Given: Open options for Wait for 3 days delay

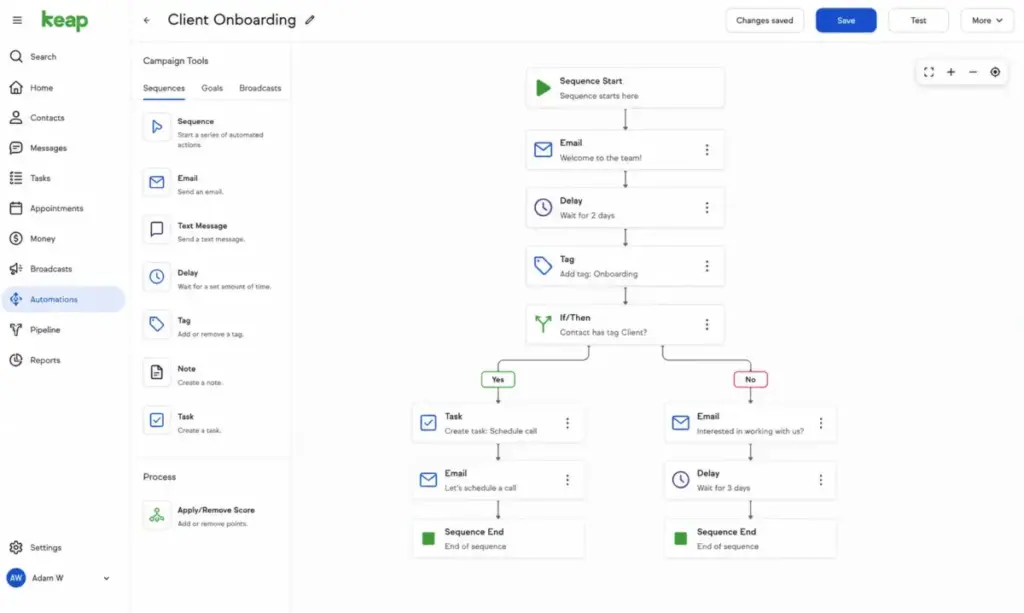Looking at the screenshot, I should coord(820,480).
